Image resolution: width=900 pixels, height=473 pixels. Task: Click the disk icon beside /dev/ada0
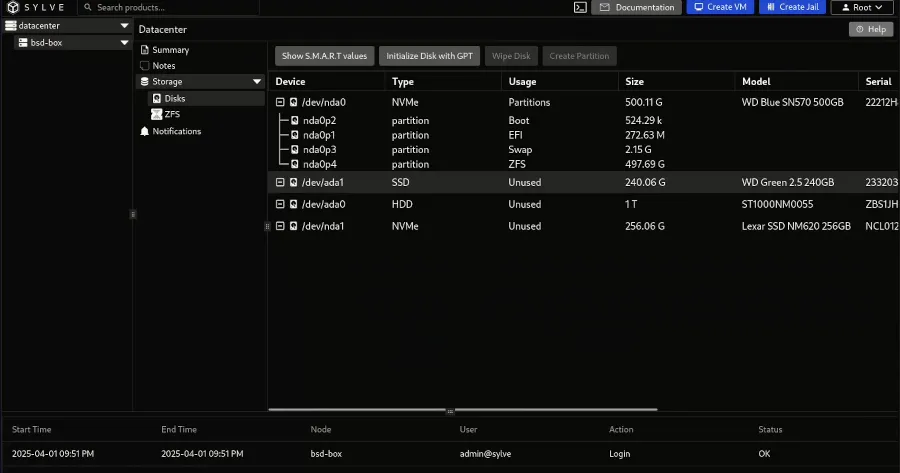click(293, 204)
